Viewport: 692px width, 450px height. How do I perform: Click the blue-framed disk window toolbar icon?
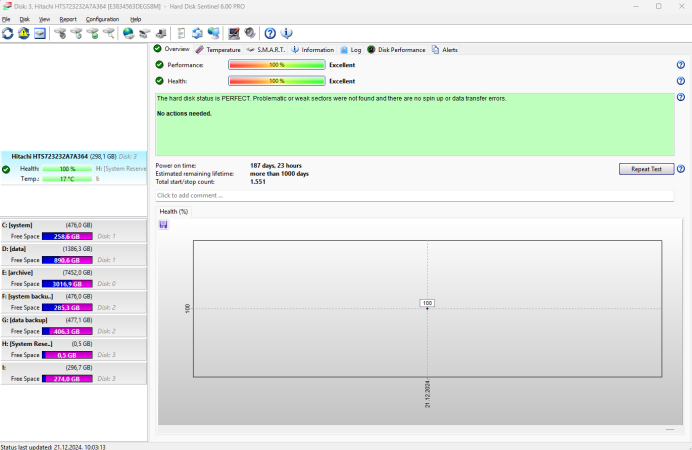[x=40, y=33]
